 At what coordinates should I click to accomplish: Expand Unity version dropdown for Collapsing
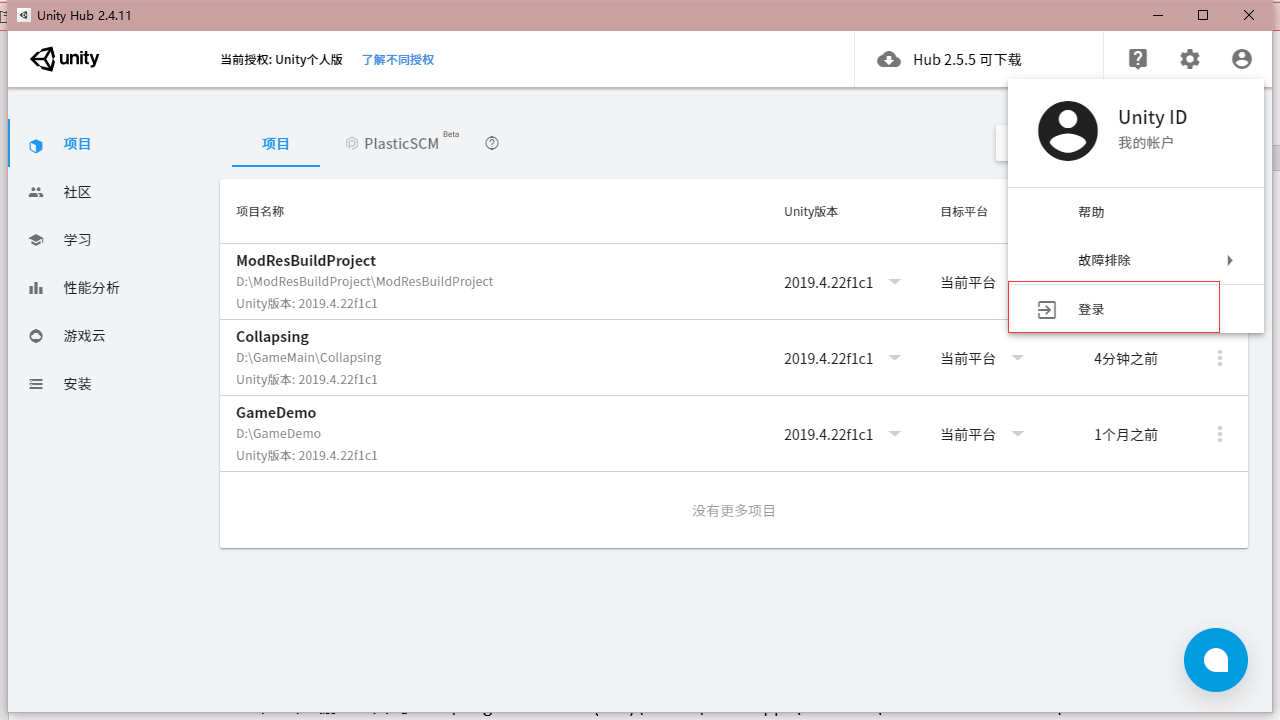coord(895,358)
